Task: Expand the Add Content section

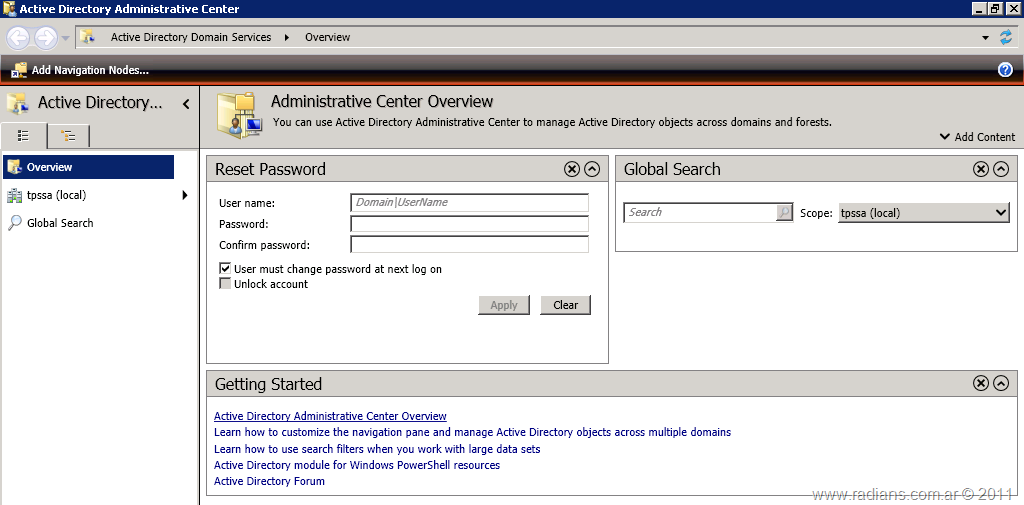Action: pyautogui.click(x=977, y=137)
